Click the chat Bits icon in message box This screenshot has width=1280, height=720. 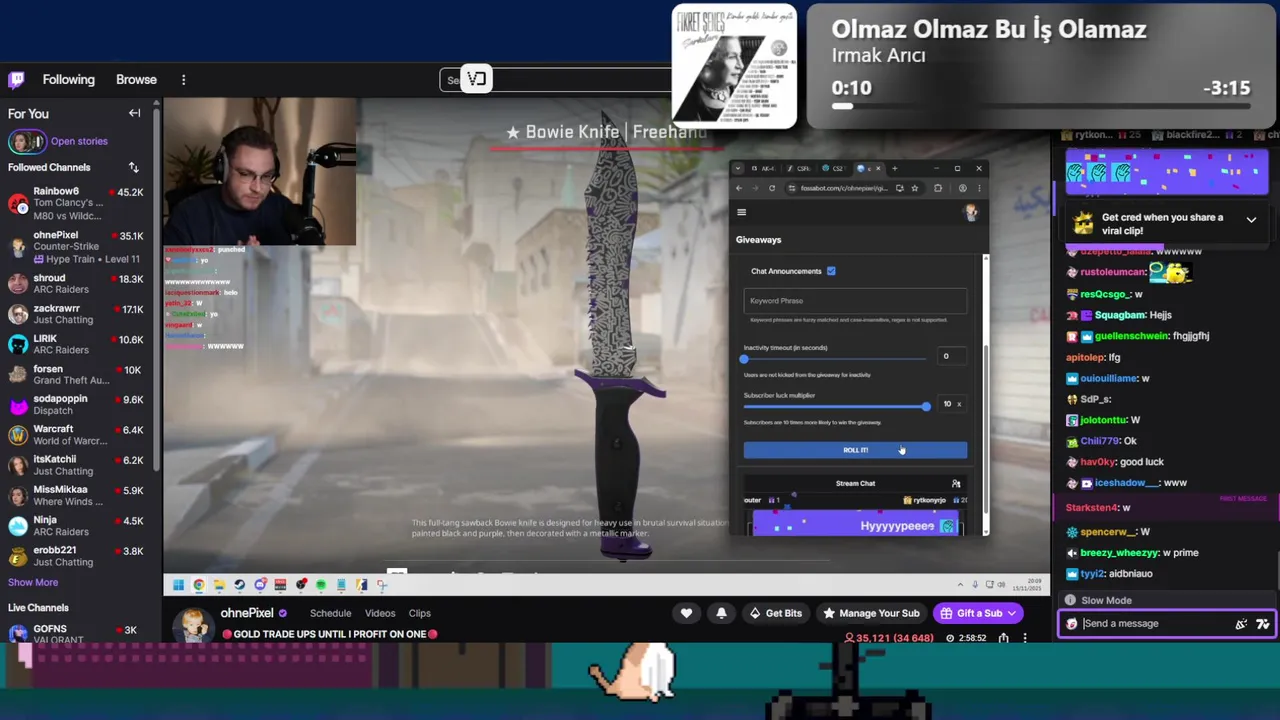pyautogui.click(x=1241, y=624)
